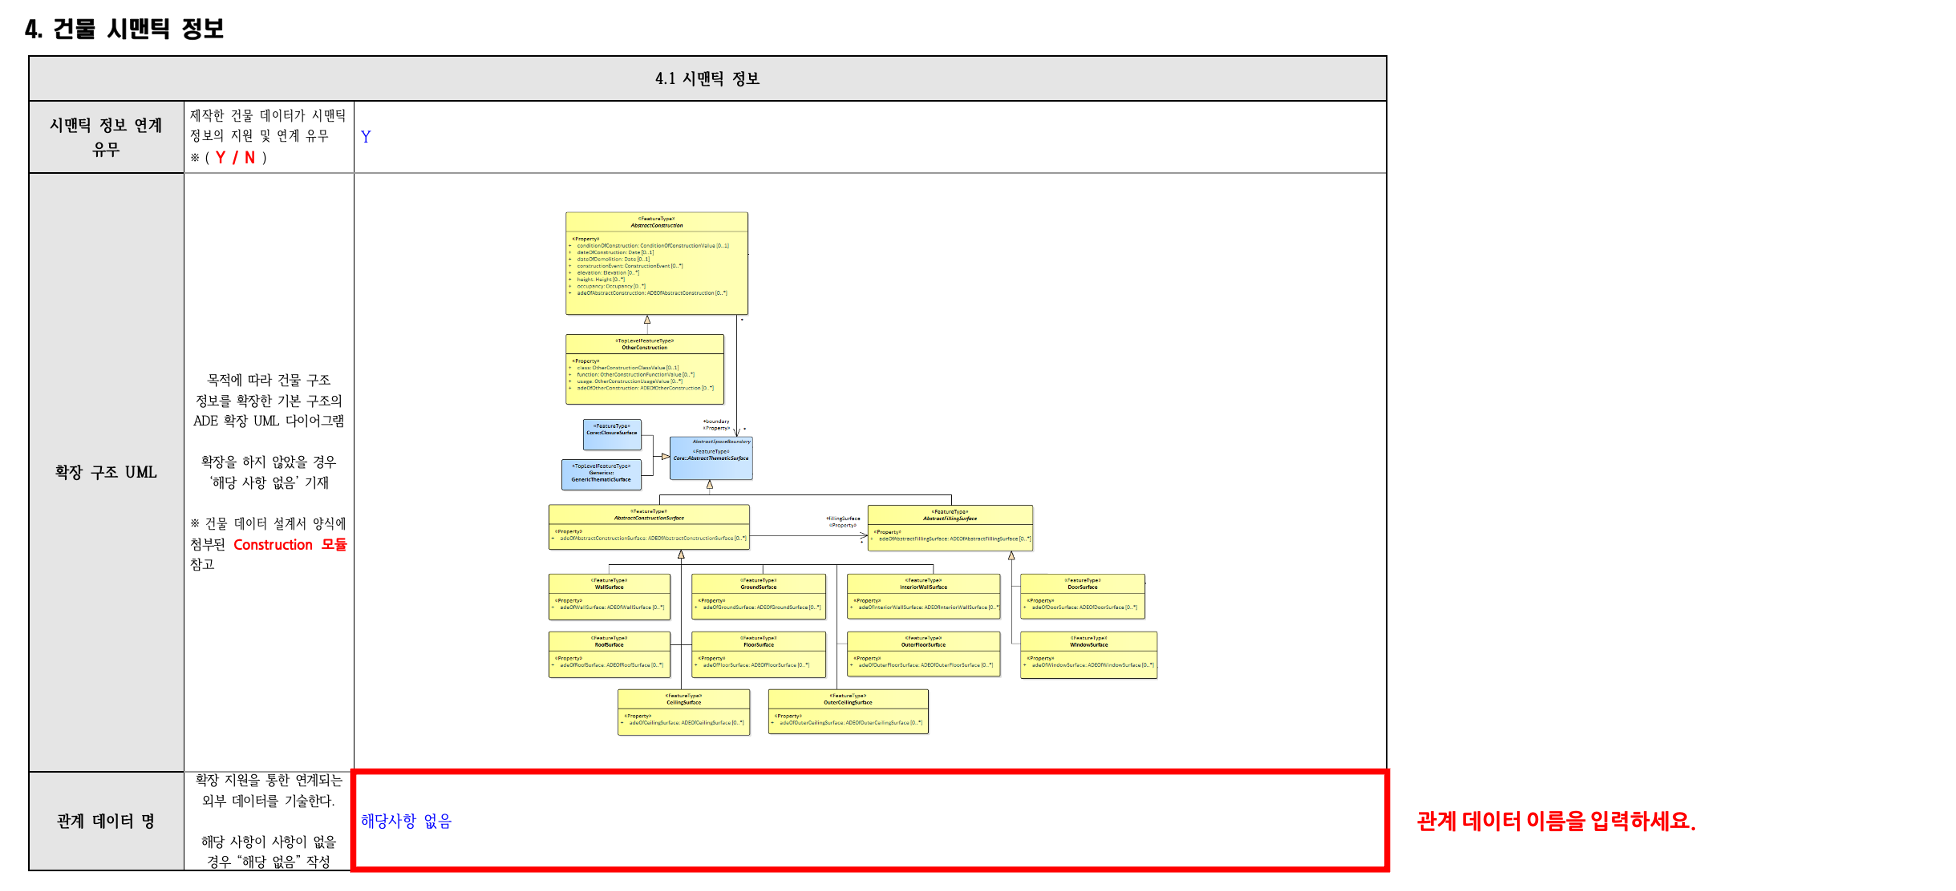The image size is (1956, 891).
Task: Click the '시맨틱 정보 연계 유무' row label
Action: [106, 137]
